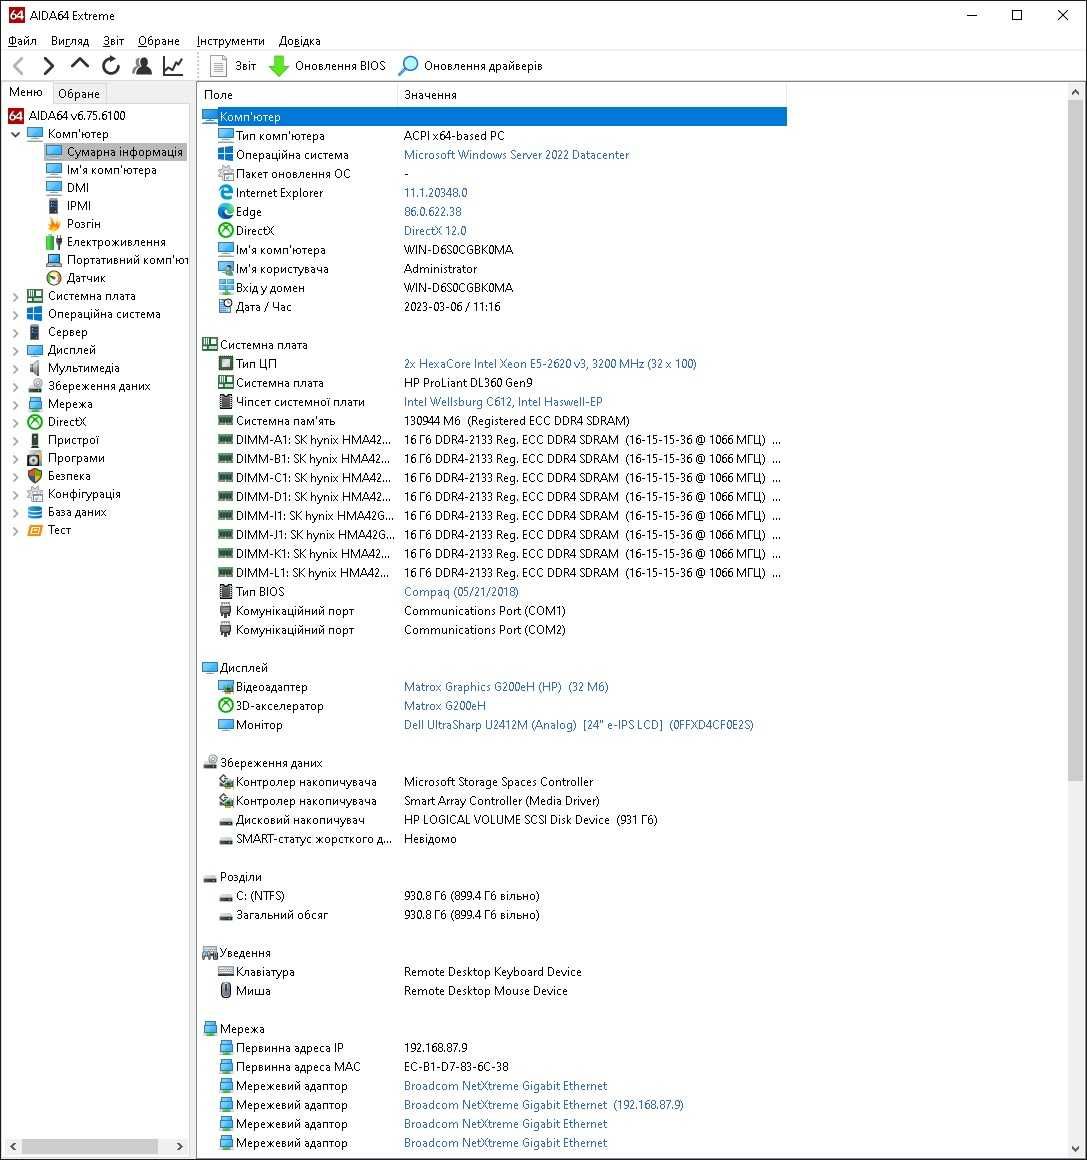Switch to the Обране tab in sidebar
The height and width of the screenshot is (1160, 1087).
[78, 93]
